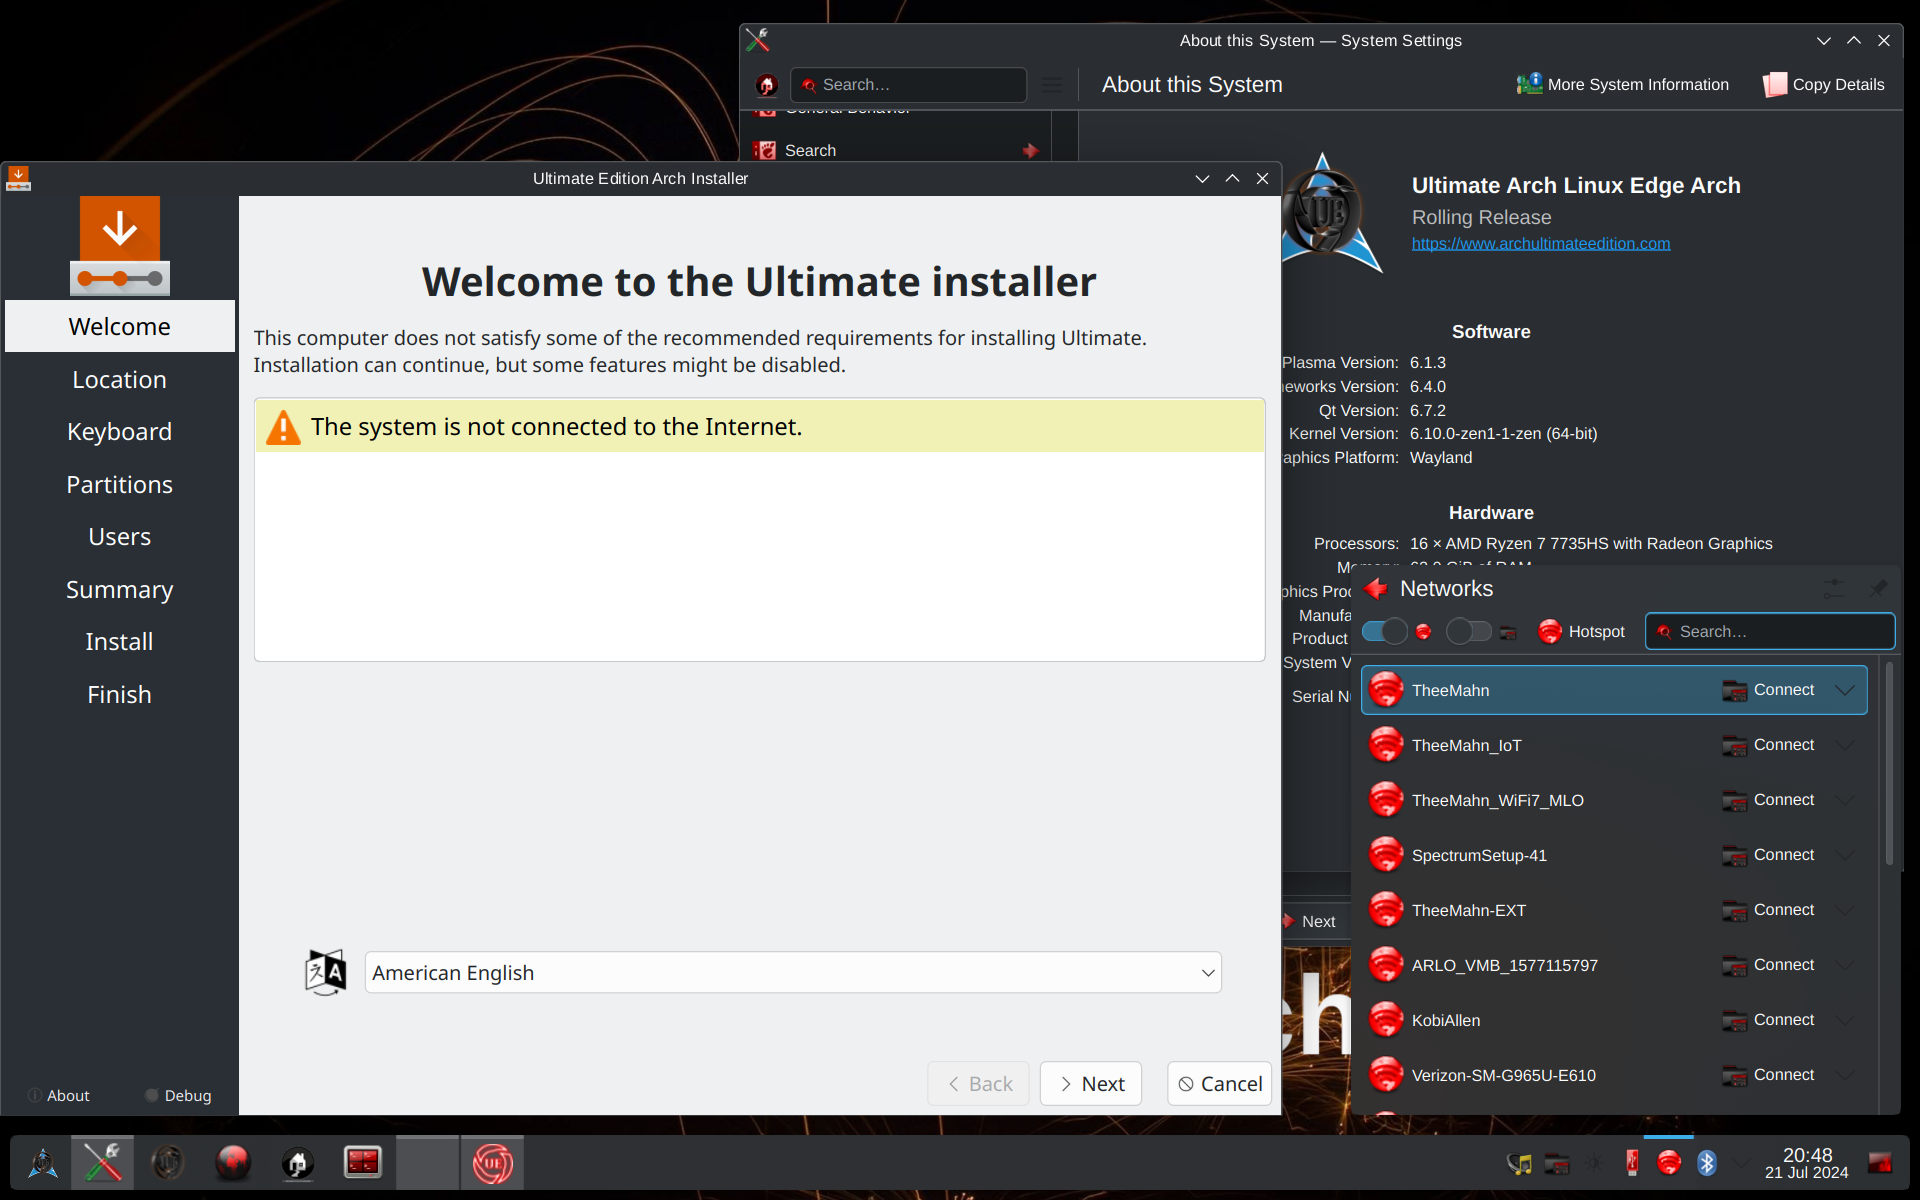This screenshot has width=1920, height=1200.
Task: Click the red back arrow in Networks panel
Action: pyautogui.click(x=1376, y=589)
